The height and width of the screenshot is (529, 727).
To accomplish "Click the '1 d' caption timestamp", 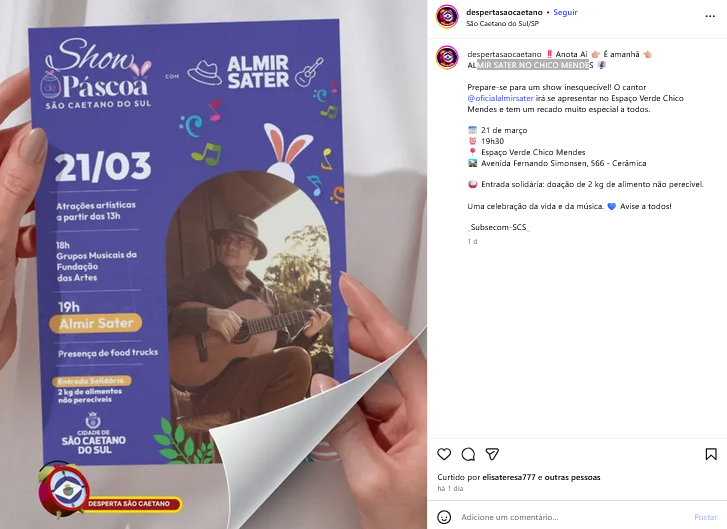I will [472, 242].
